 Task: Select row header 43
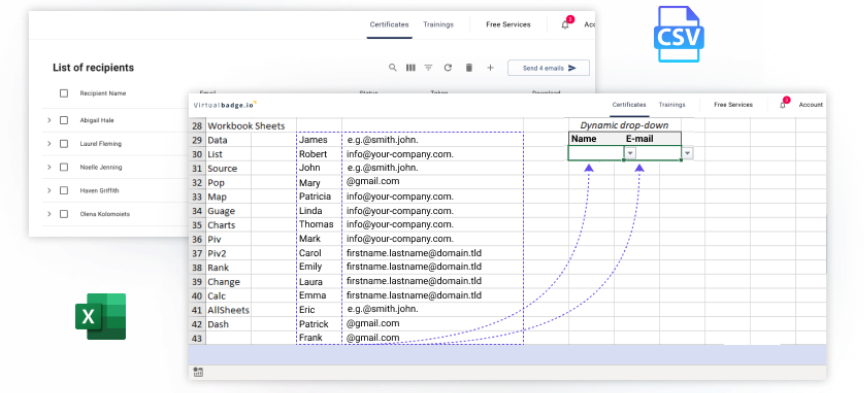(x=197, y=338)
